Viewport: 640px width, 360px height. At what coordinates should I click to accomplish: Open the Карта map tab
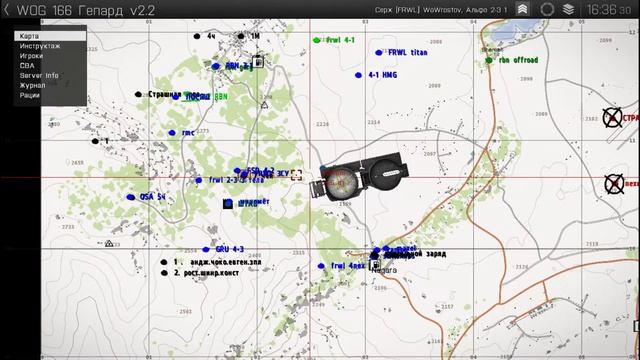click(50, 36)
